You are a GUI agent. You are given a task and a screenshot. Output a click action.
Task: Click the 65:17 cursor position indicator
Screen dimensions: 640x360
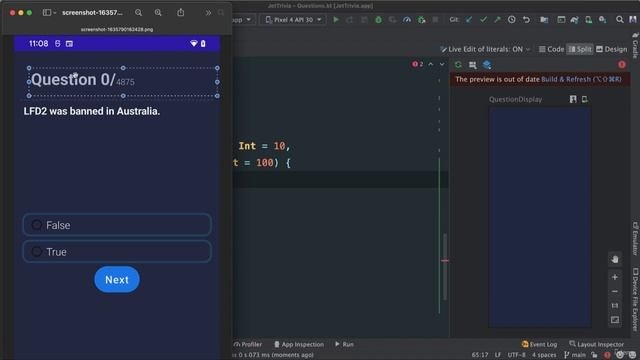click(x=480, y=355)
